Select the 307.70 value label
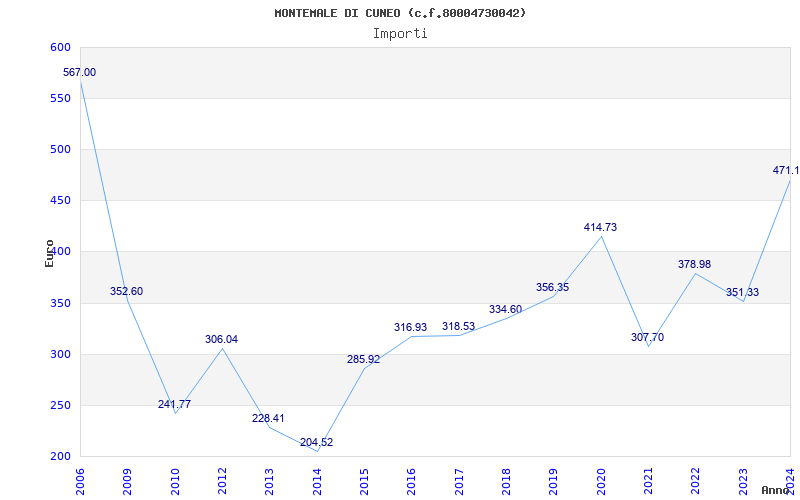Screen dimensions: 800x500 point(647,337)
